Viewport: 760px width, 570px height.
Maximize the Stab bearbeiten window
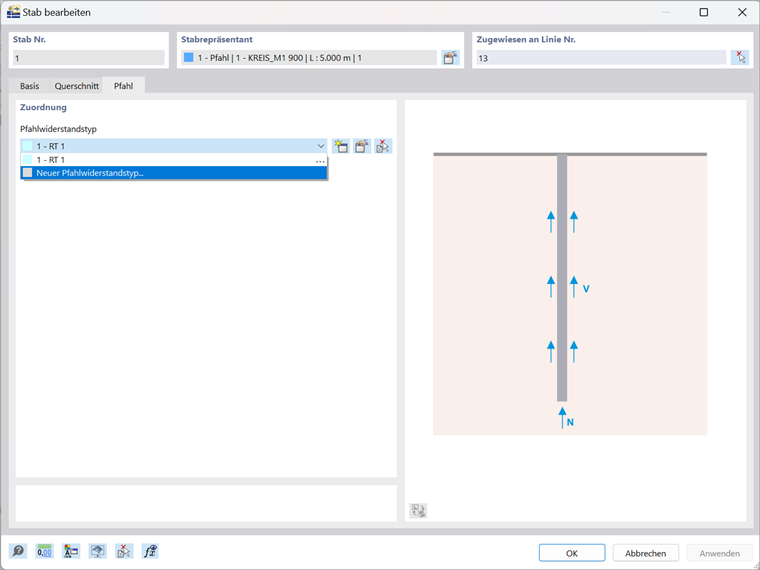point(704,12)
